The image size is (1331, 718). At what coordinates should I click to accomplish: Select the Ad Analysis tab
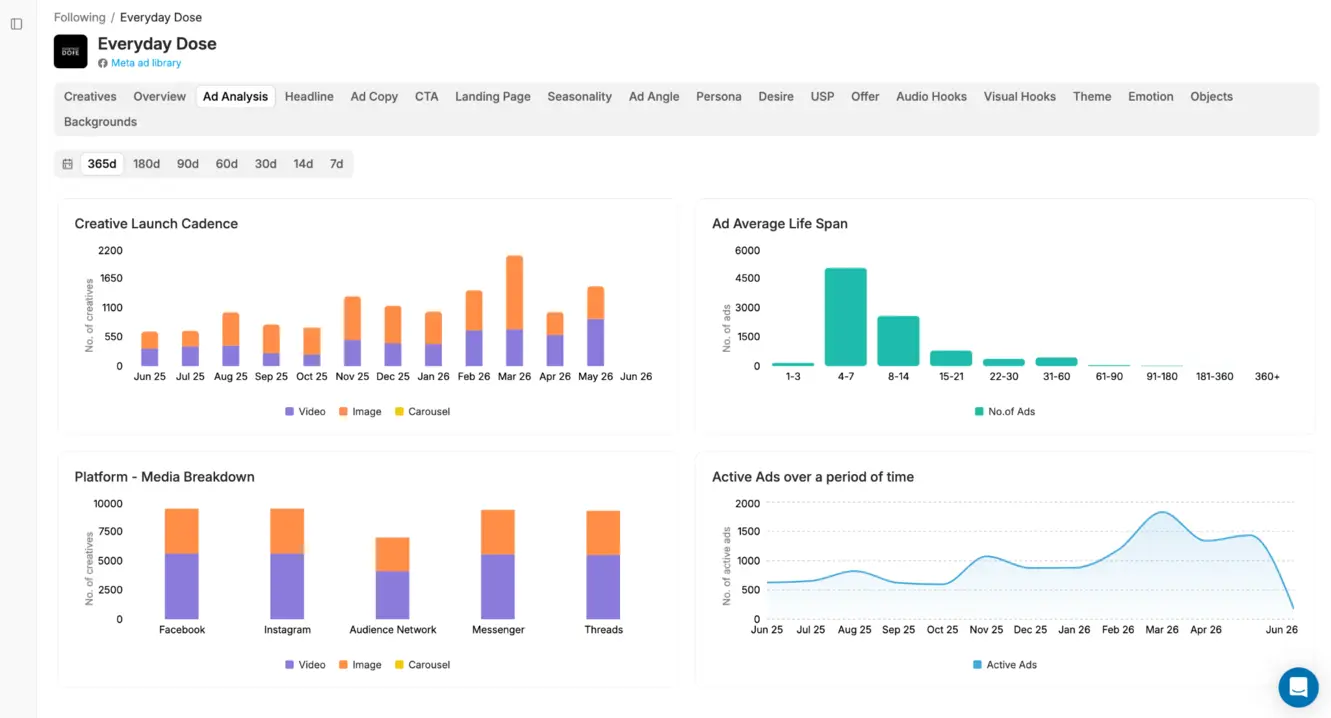(x=235, y=97)
